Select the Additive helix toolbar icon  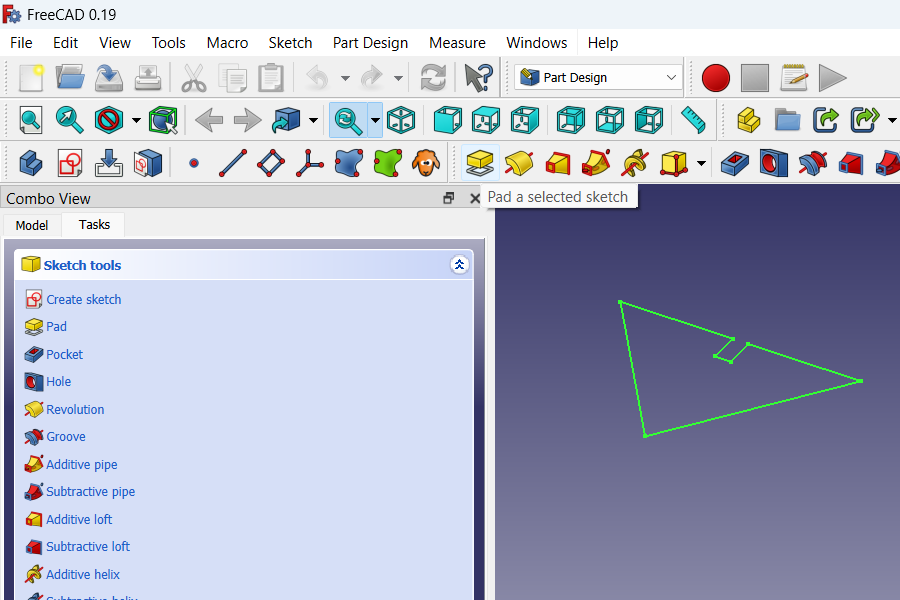633,163
